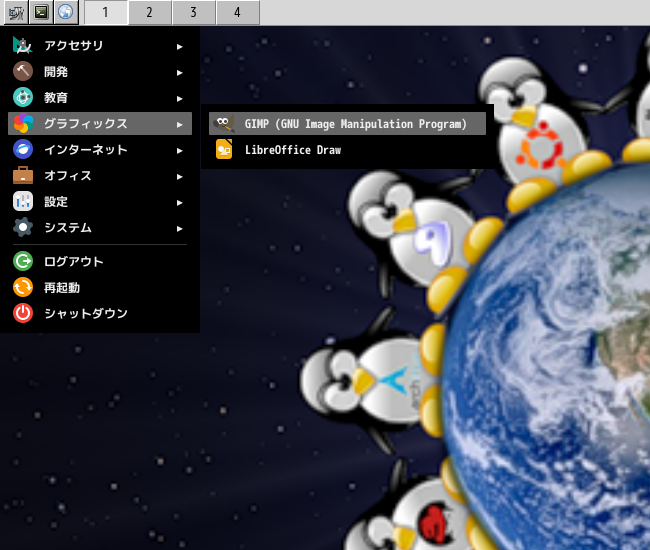Click the グラフィックス colorful icon

pyautogui.click(x=23, y=124)
